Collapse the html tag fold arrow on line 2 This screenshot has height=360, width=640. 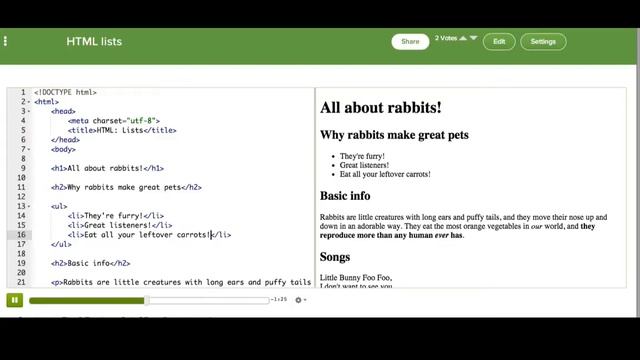click(x=29, y=102)
